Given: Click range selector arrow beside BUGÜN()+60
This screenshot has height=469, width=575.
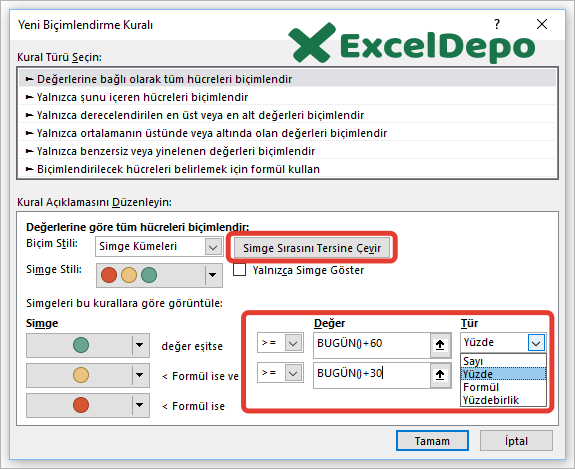Looking at the screenshot, I should [x=440, y=345].
